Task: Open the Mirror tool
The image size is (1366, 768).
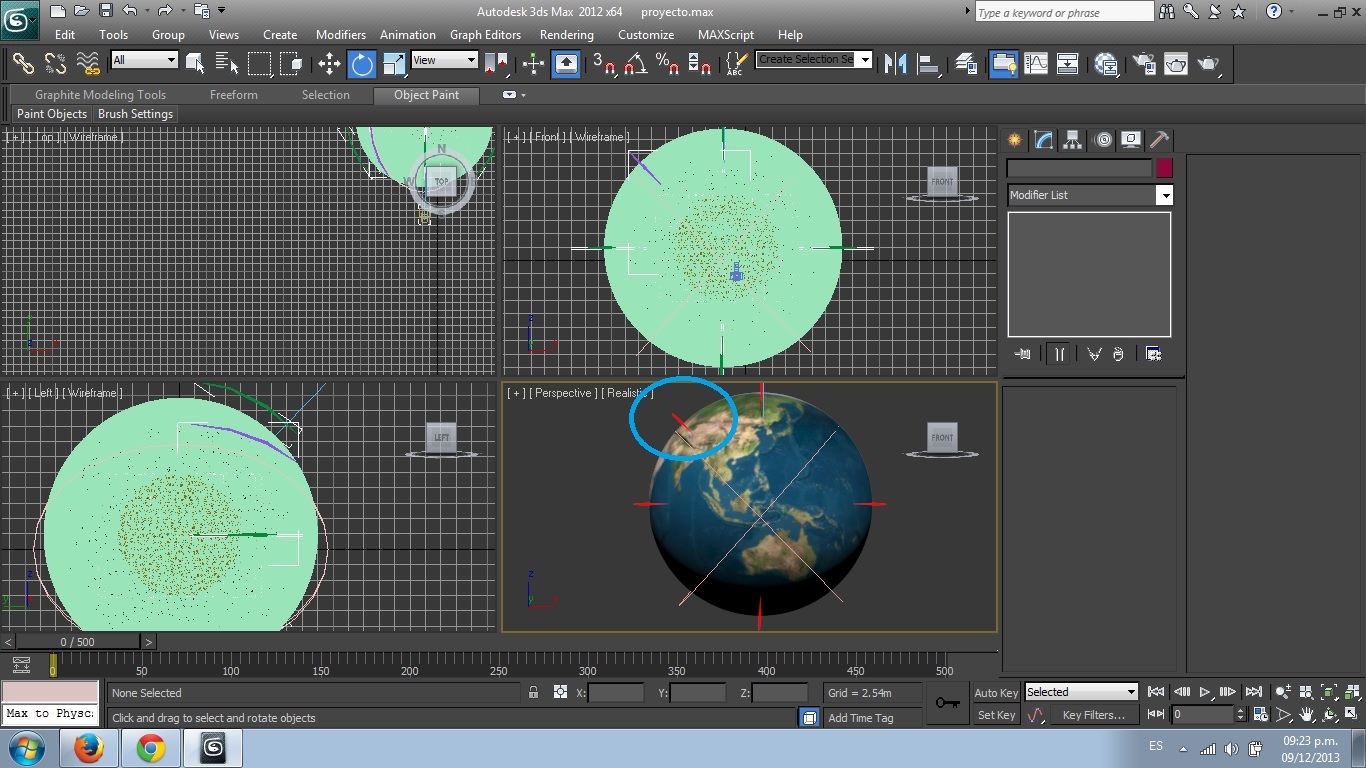Action: 897,64
